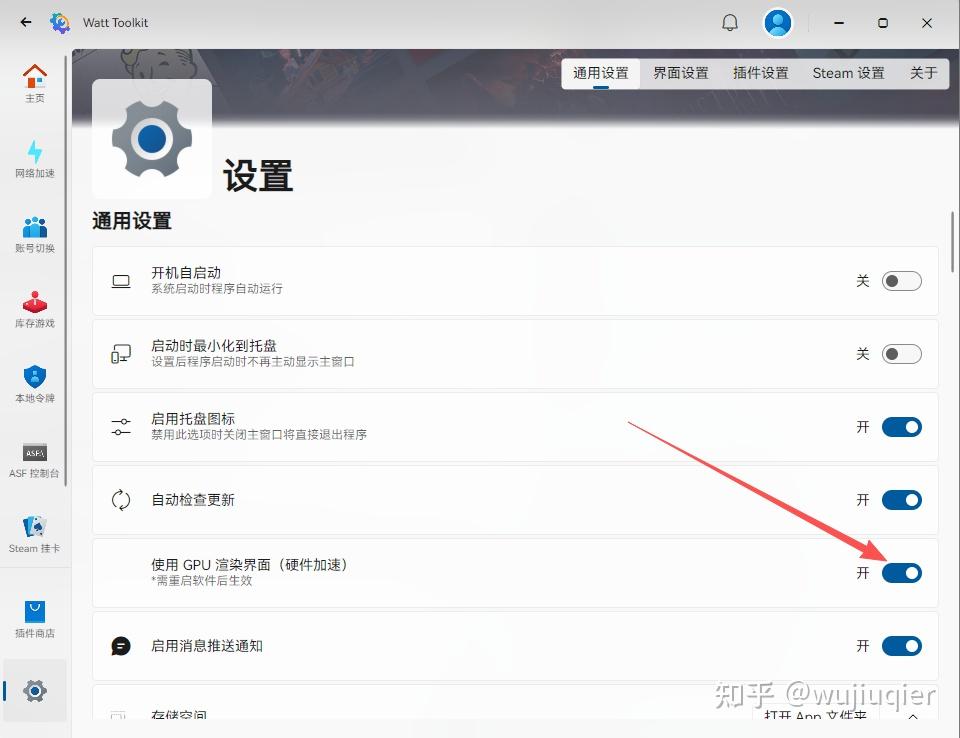
Task: Enable 开机自启动 toggle
Action: click(901, 281)
